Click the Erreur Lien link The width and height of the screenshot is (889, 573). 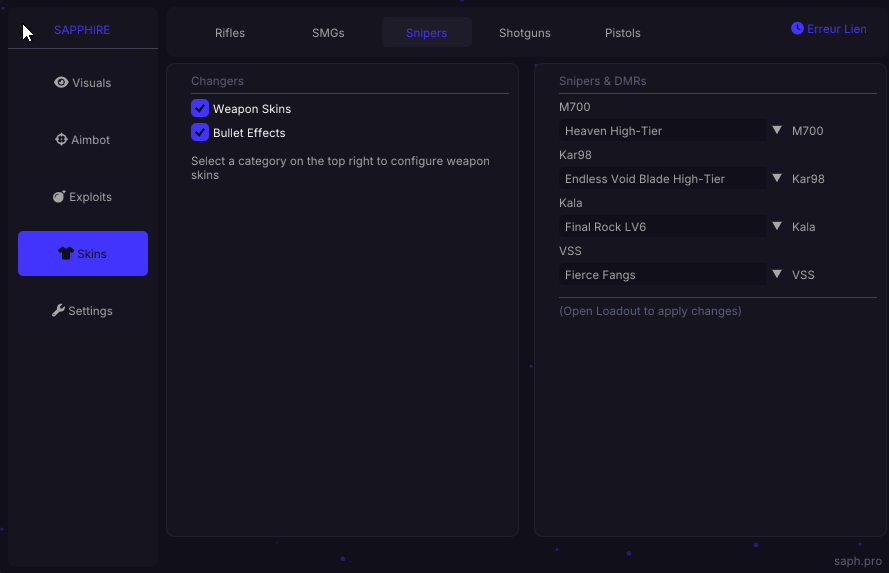pyautogui.click(x=836, y=29)
